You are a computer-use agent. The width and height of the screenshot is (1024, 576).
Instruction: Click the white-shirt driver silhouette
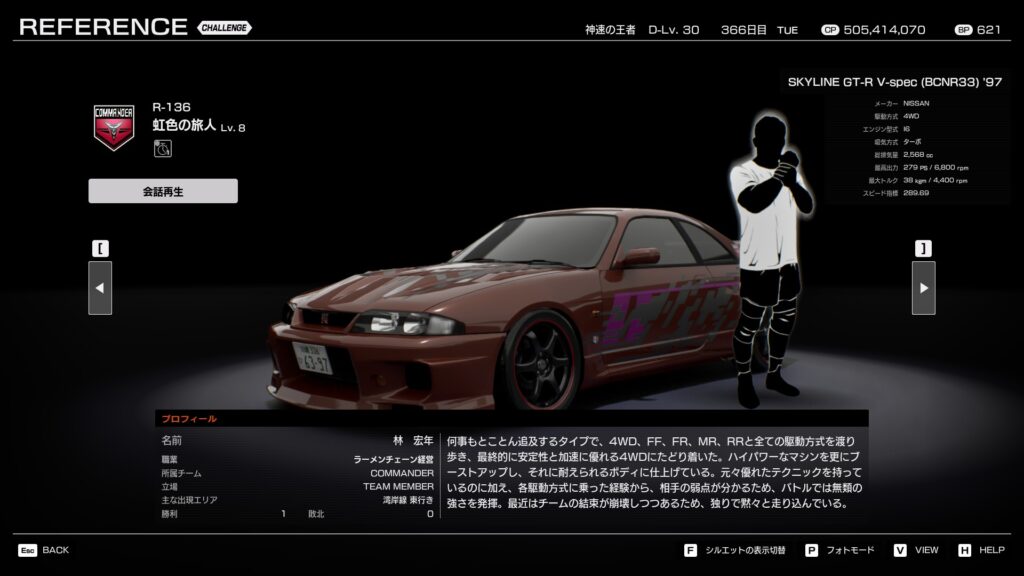click(768, 250)
